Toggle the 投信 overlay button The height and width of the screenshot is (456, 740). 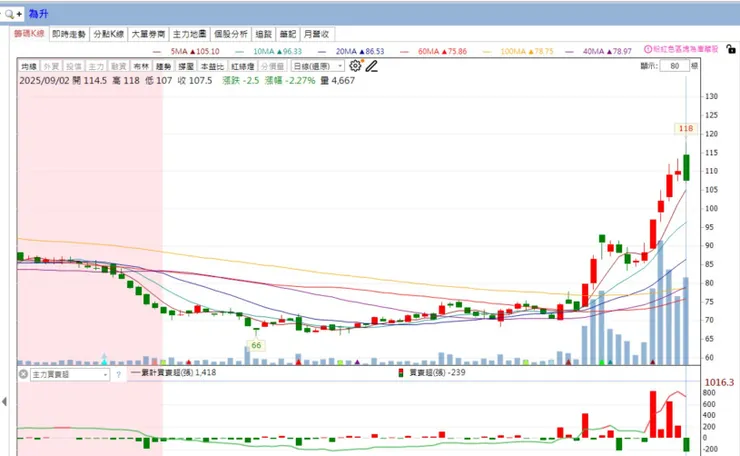point(74,67)
